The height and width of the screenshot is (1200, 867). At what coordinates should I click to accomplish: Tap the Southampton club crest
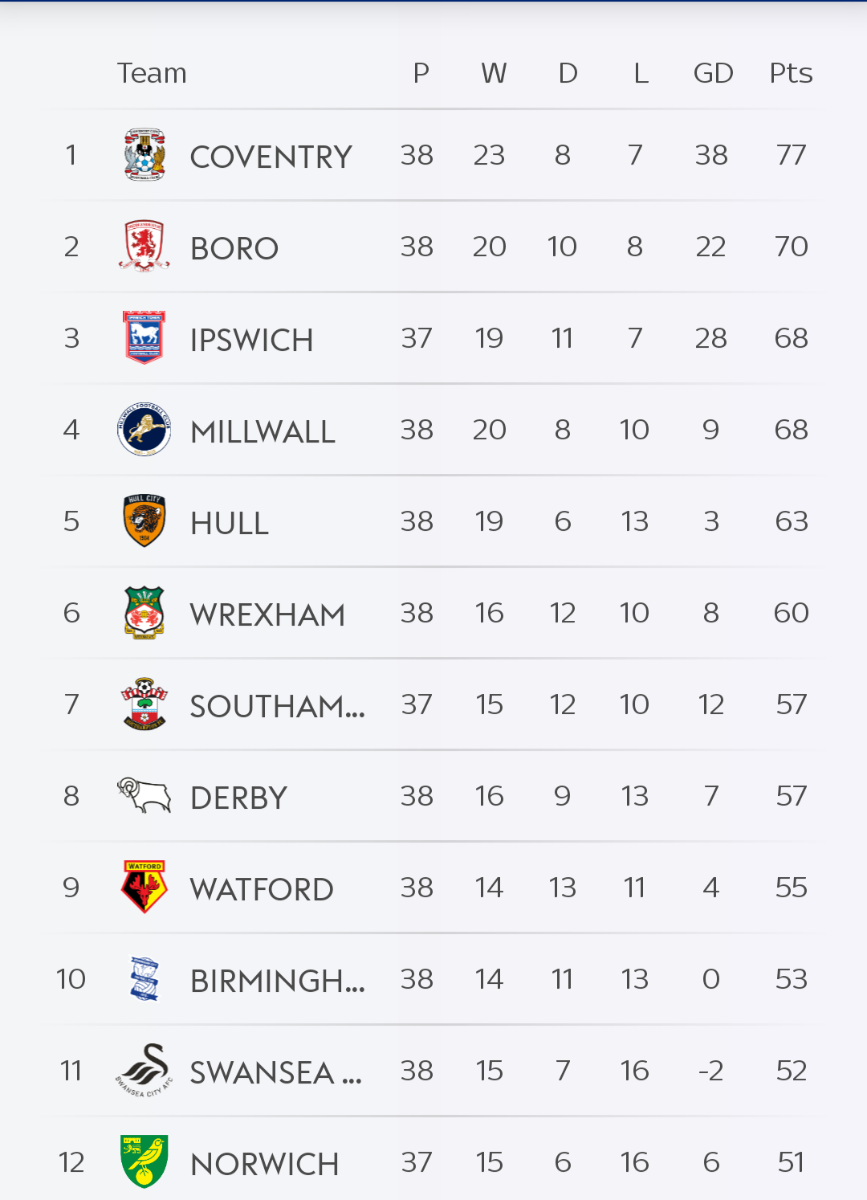(144, 705)
